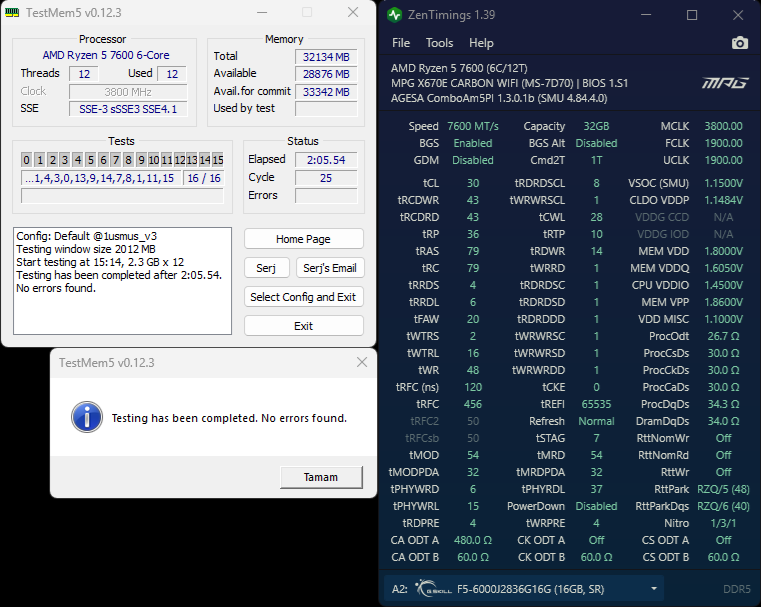
Task: Click the ZenTimings app logo icon
Action: [x=395, y=15]
